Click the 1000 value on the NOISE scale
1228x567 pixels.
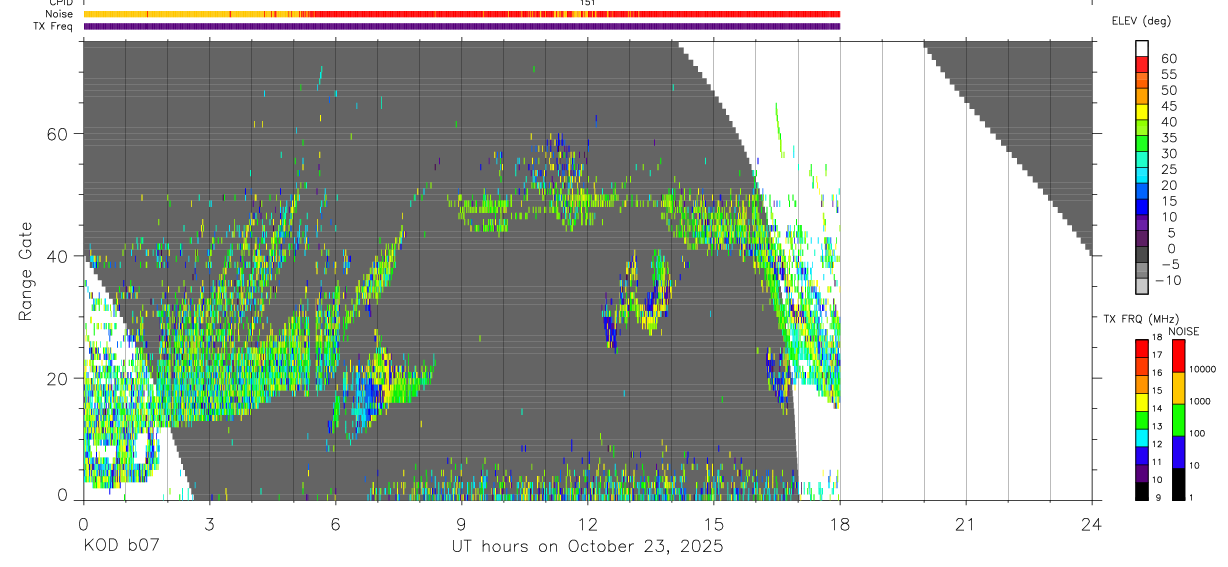[1200, 401]
